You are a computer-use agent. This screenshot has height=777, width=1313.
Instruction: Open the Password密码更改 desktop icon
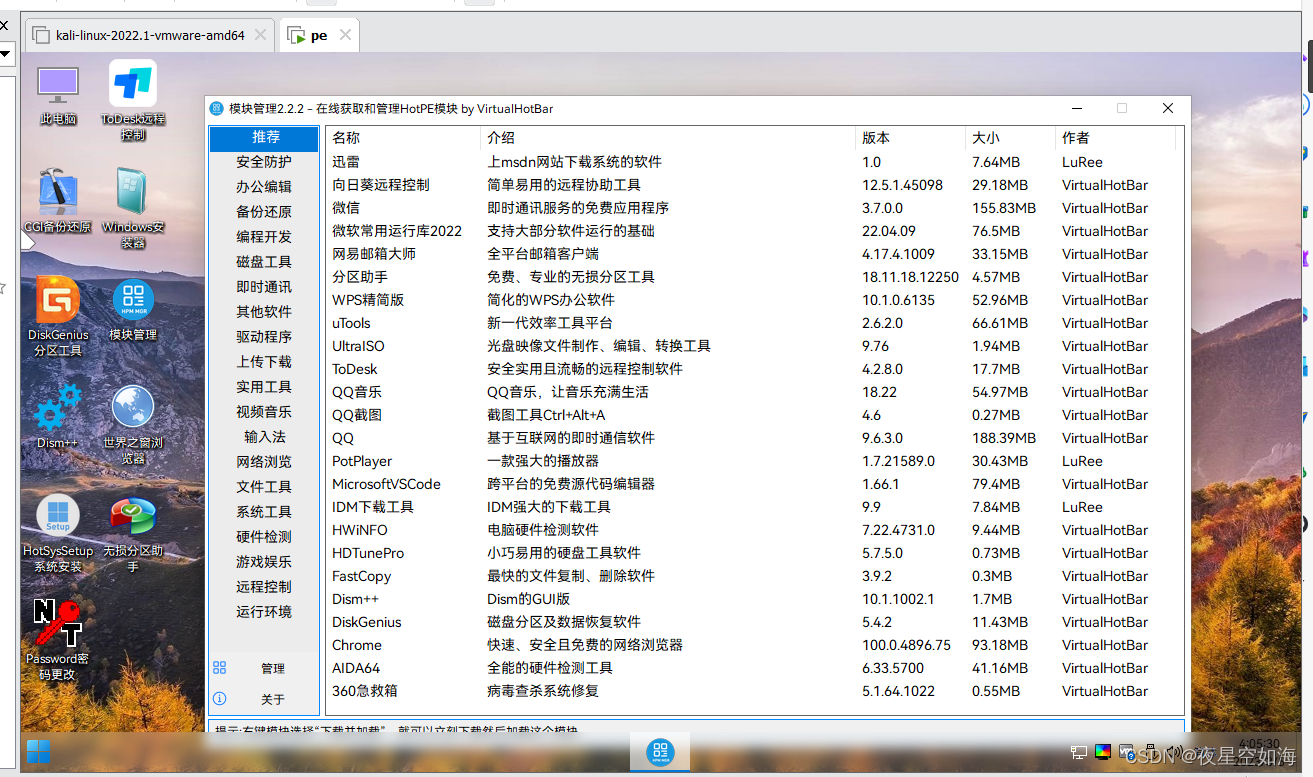click(58, 640)
